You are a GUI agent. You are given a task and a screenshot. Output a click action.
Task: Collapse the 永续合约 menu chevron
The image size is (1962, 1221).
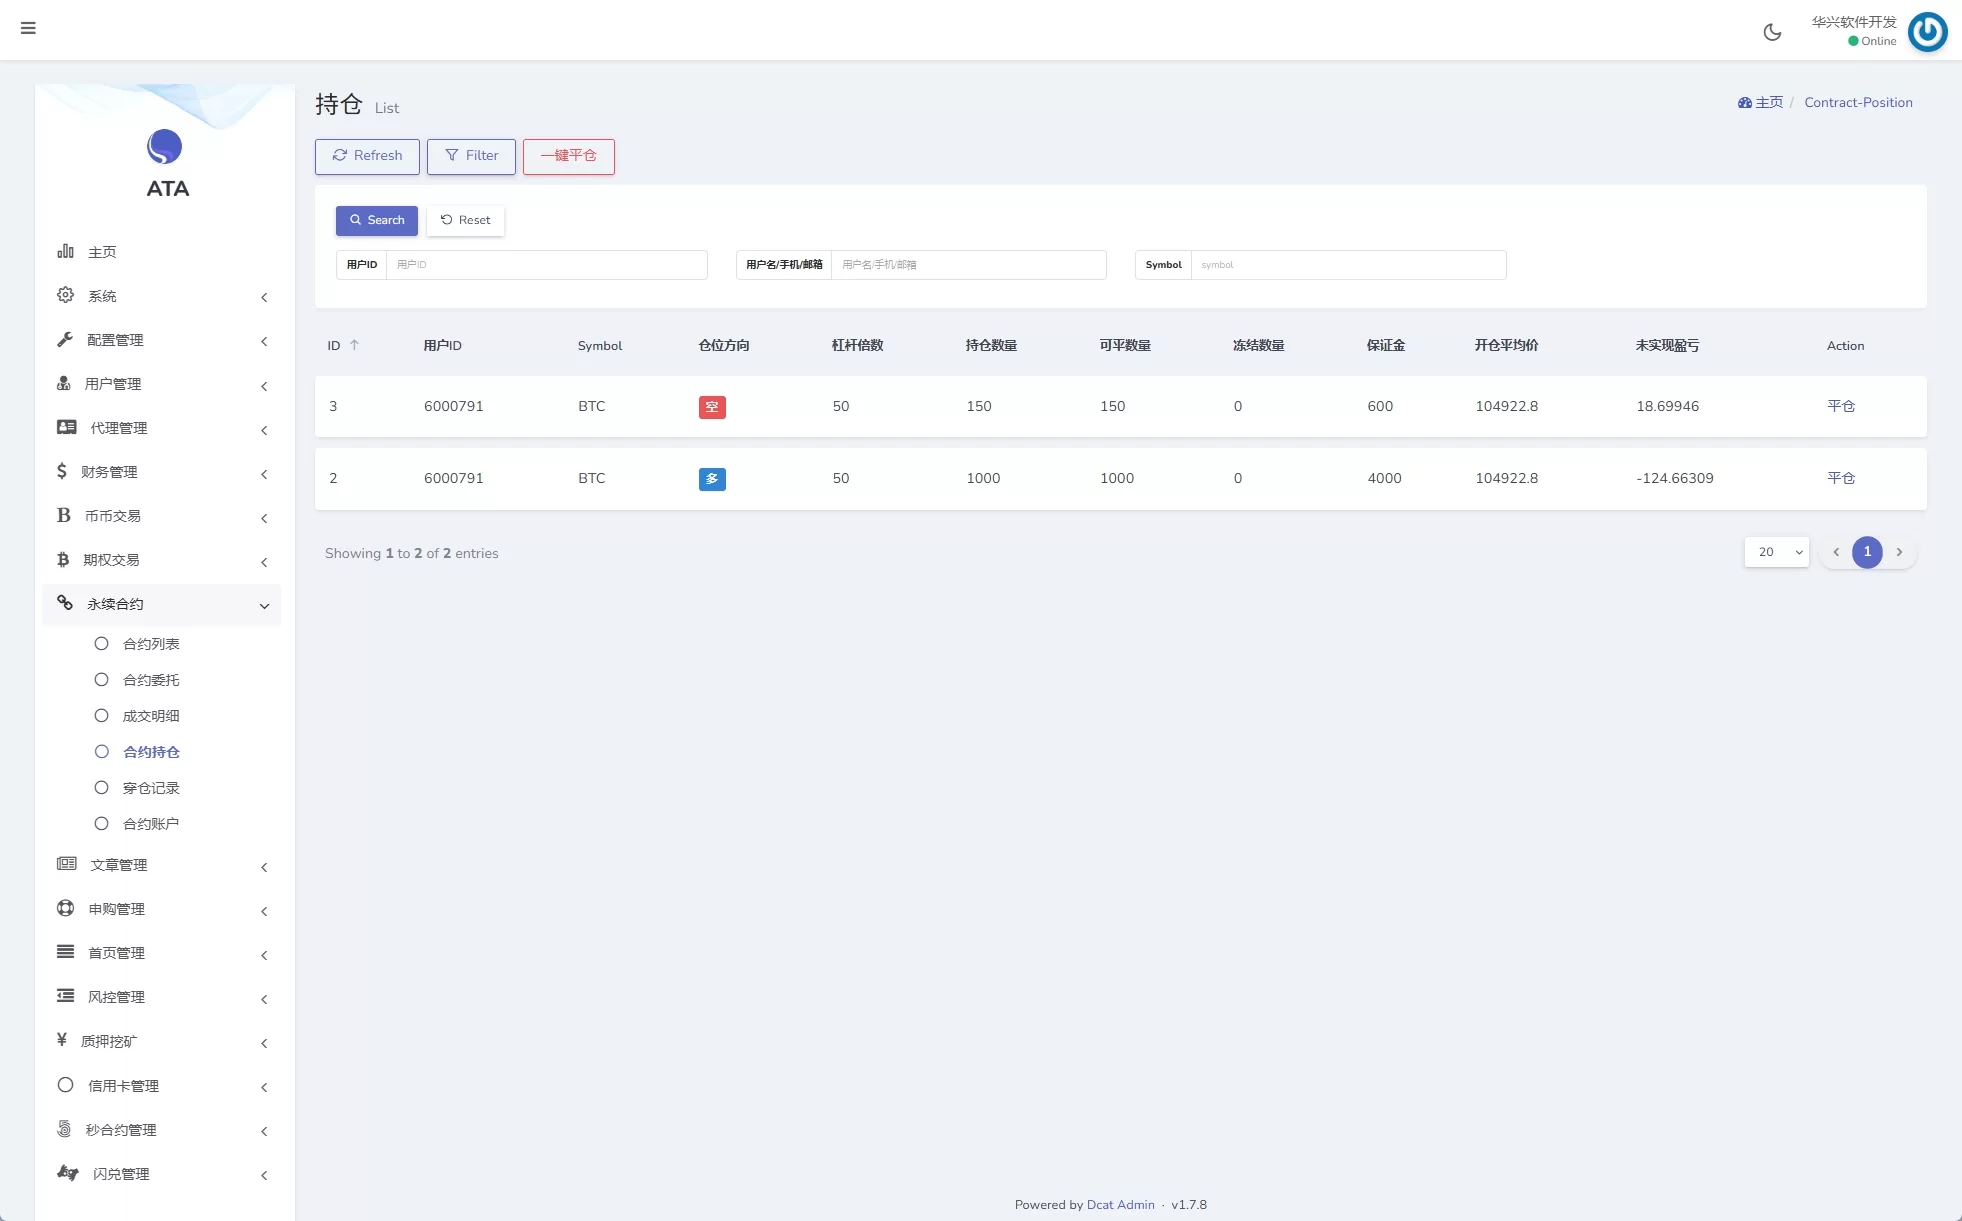pos(264,606)
